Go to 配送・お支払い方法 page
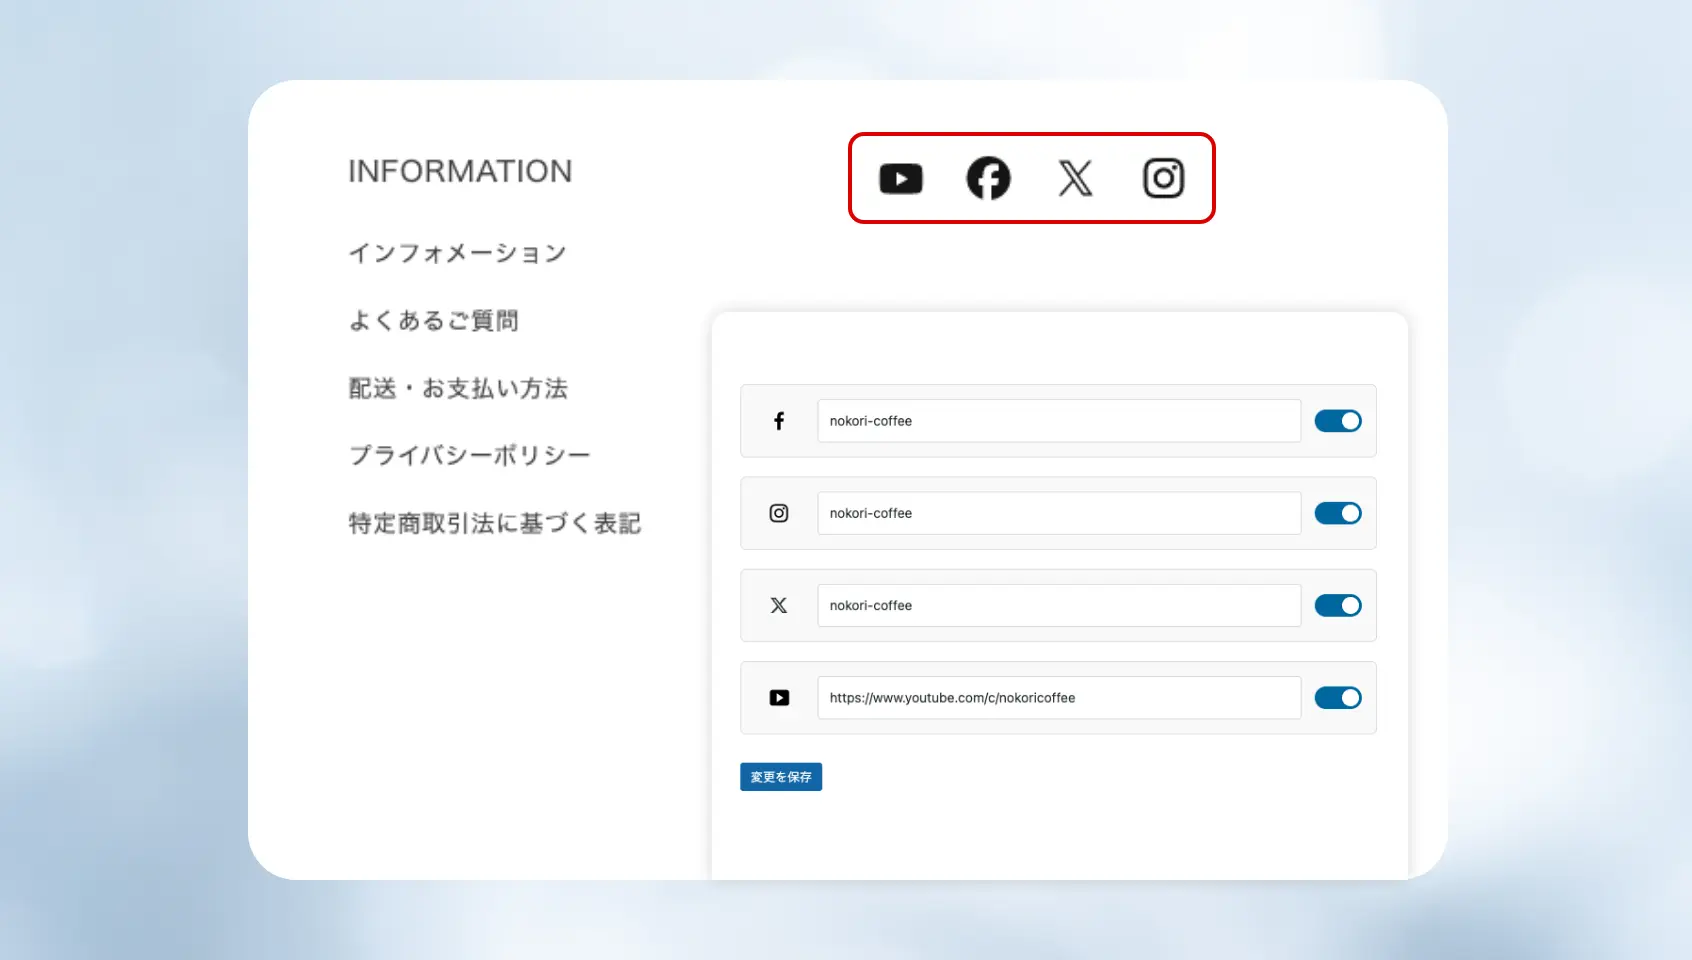This screenshot has width=1692, height=960. click(x=458, y=388)
